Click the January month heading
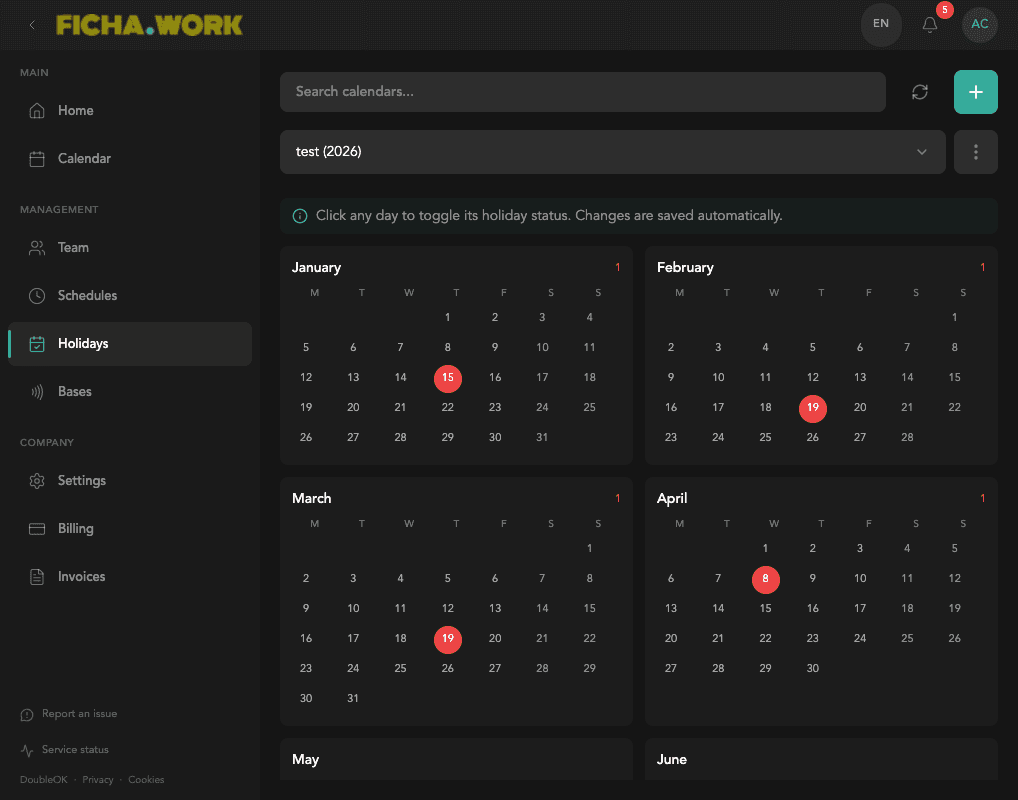The width and height of the screenshot is (1018, 800). point(316,268)
